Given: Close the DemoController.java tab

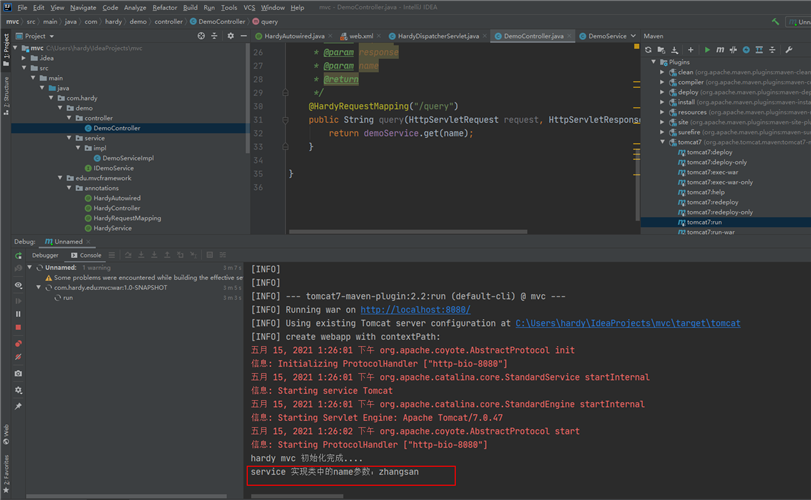Looking at the screenshot, I should point(569,36).
